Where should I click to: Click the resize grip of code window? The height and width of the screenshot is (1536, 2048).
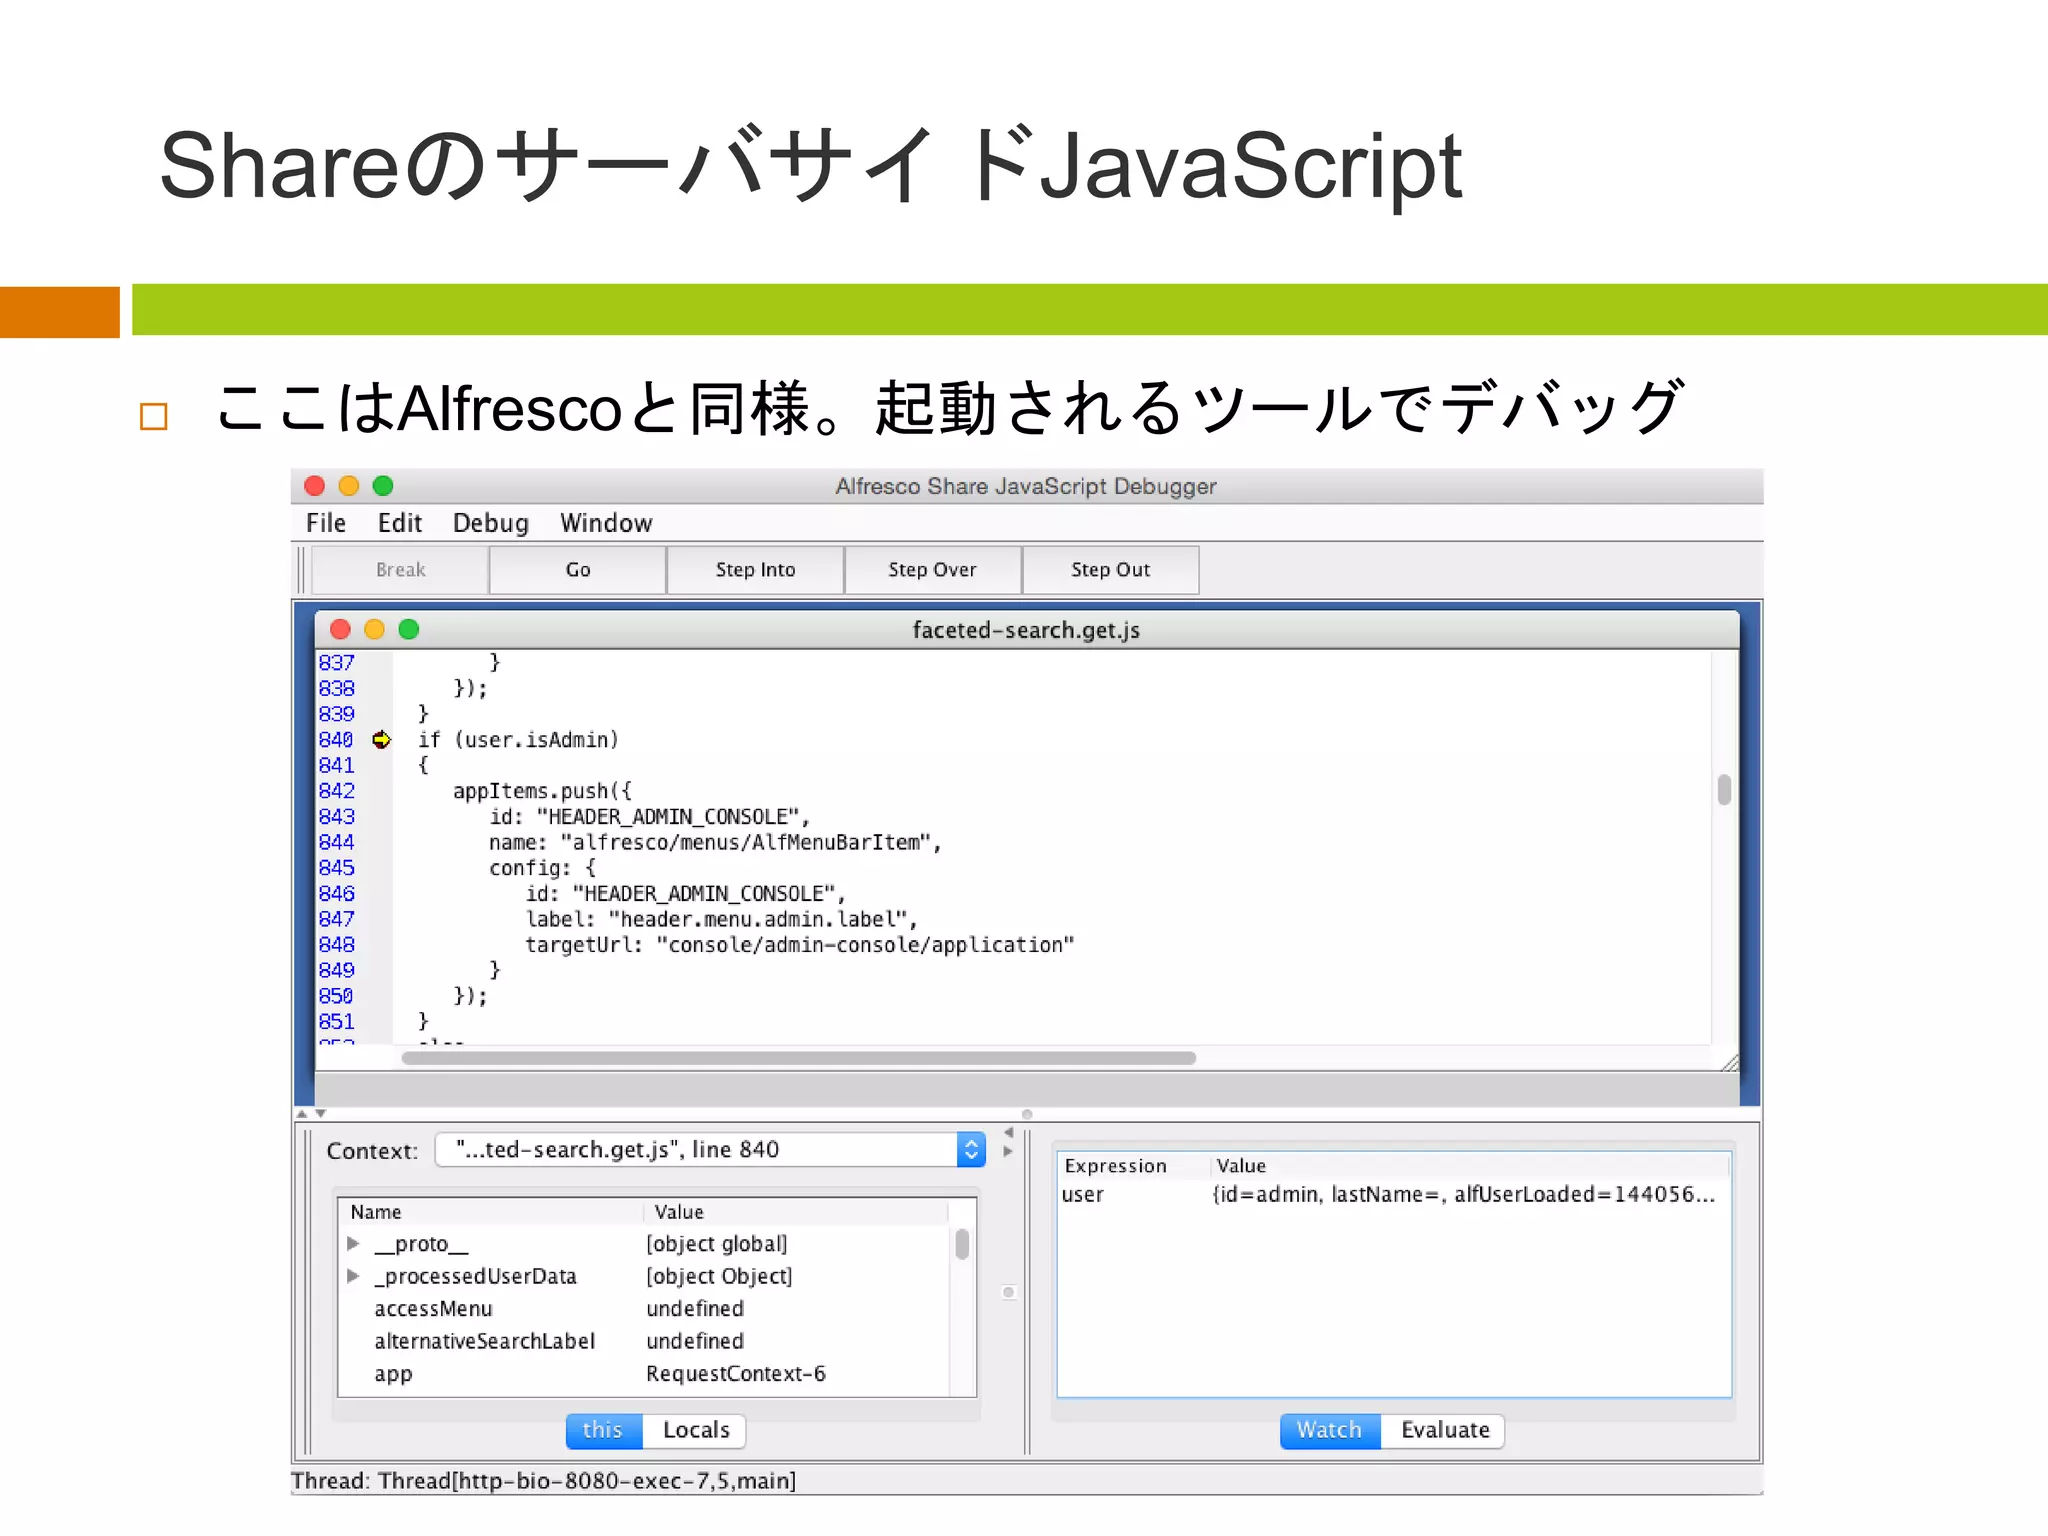[x=1729, y=1062]
